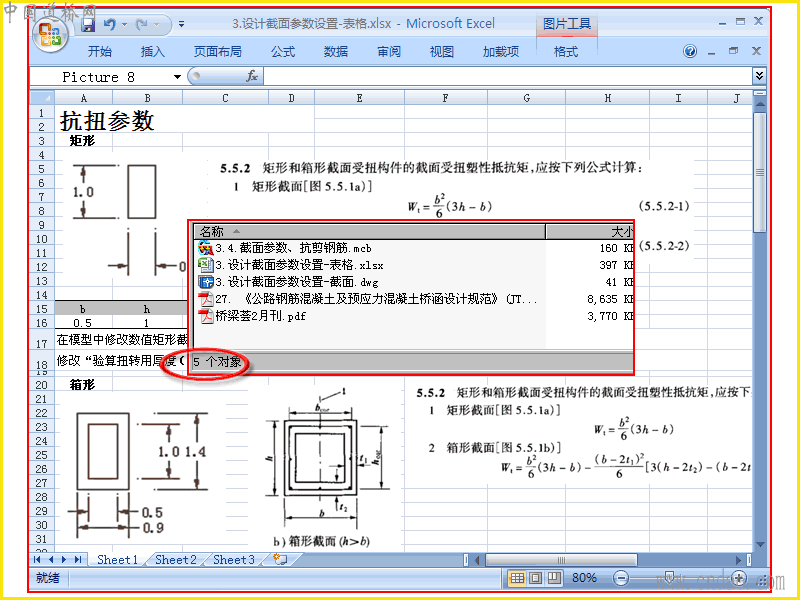Open the Name Box dropdown arrow
This screenshot has height=600, width=800.
click(177, 77)
